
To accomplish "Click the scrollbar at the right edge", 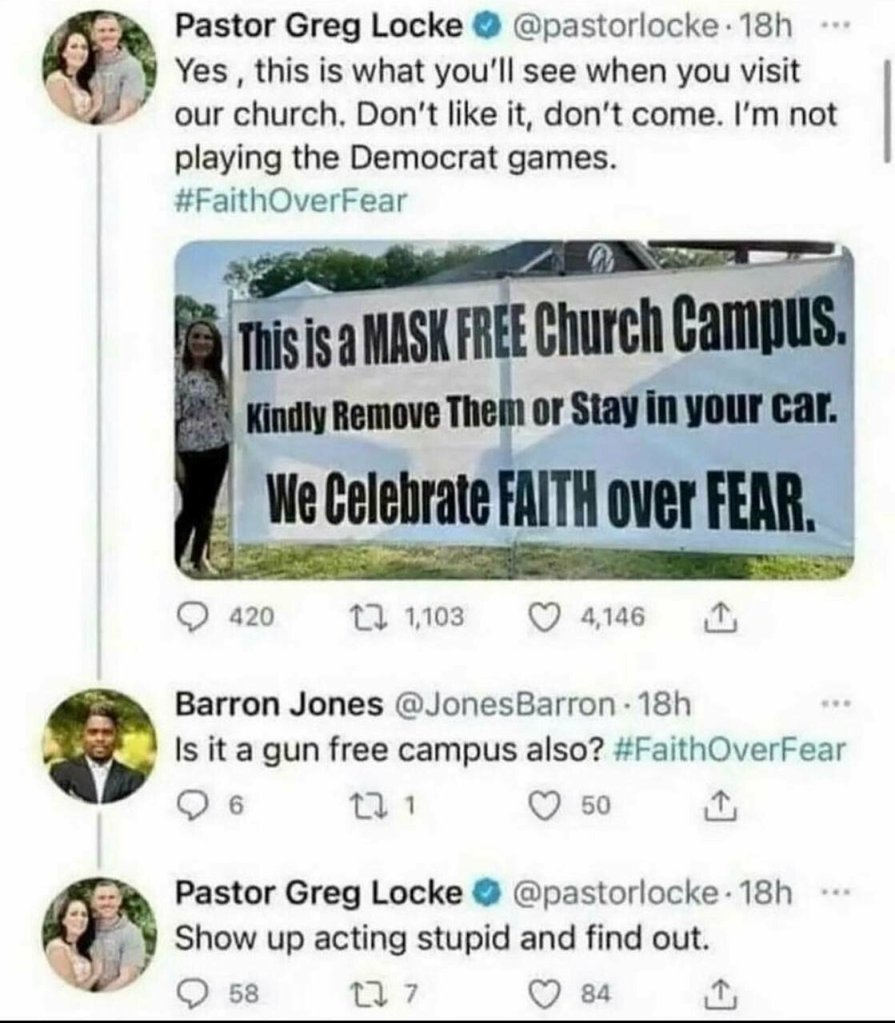I will (886, 108).
